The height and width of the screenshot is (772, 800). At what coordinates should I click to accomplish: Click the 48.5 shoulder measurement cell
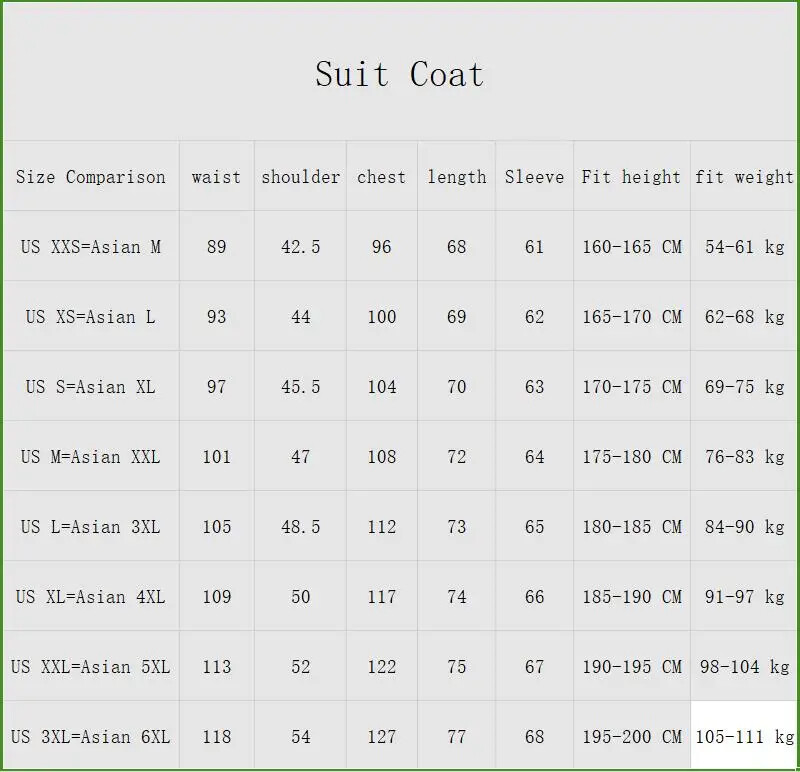300,527
